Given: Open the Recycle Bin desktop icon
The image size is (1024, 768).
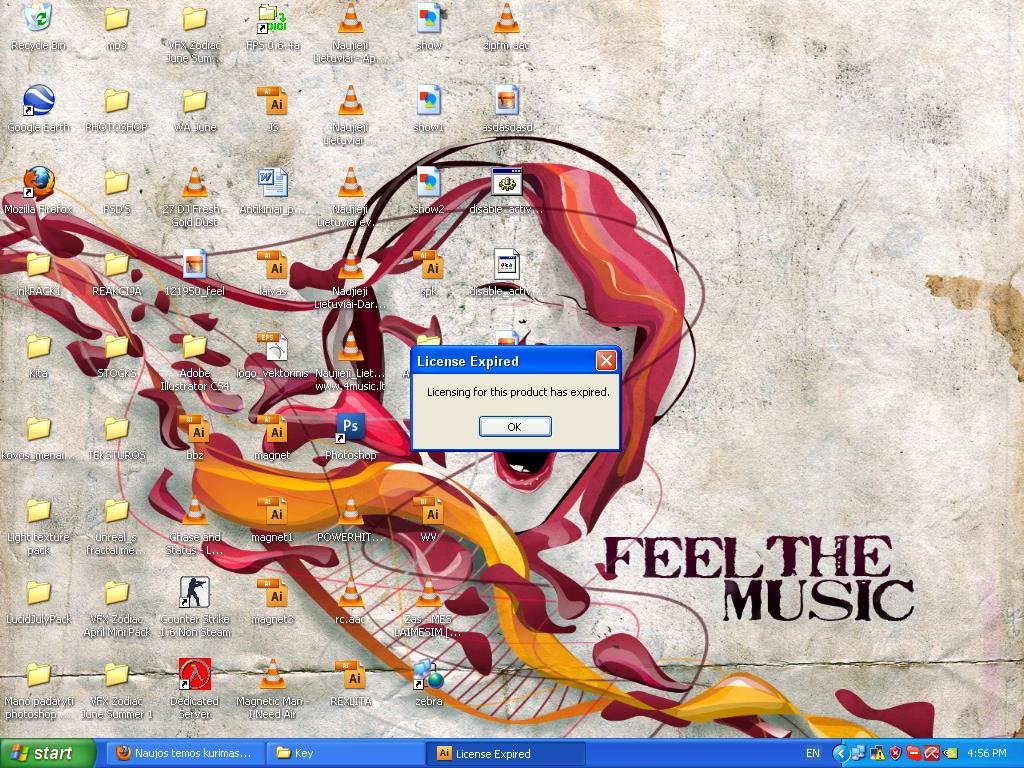Looking at the screenshot, I should (38, 18).
